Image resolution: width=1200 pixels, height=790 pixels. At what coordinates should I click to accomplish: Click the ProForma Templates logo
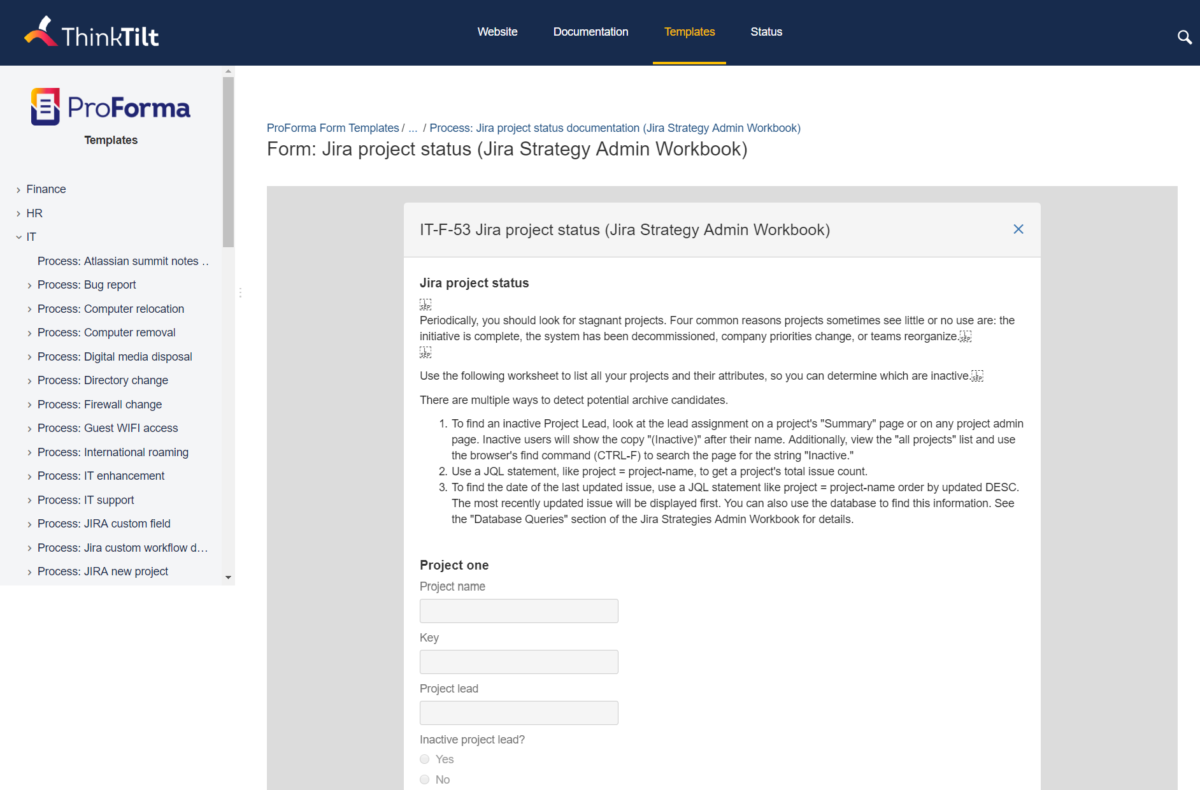pyautogui.click(x=110, y=106)
